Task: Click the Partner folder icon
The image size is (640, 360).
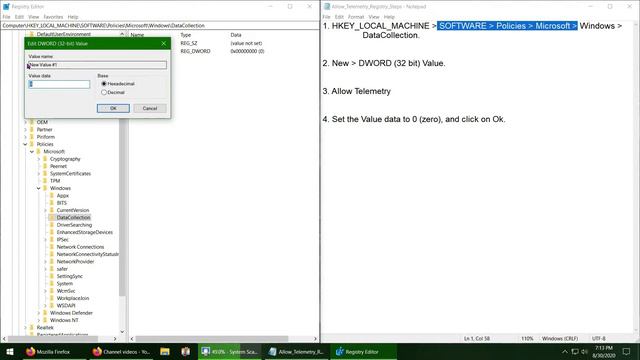Action: point(32,129)
